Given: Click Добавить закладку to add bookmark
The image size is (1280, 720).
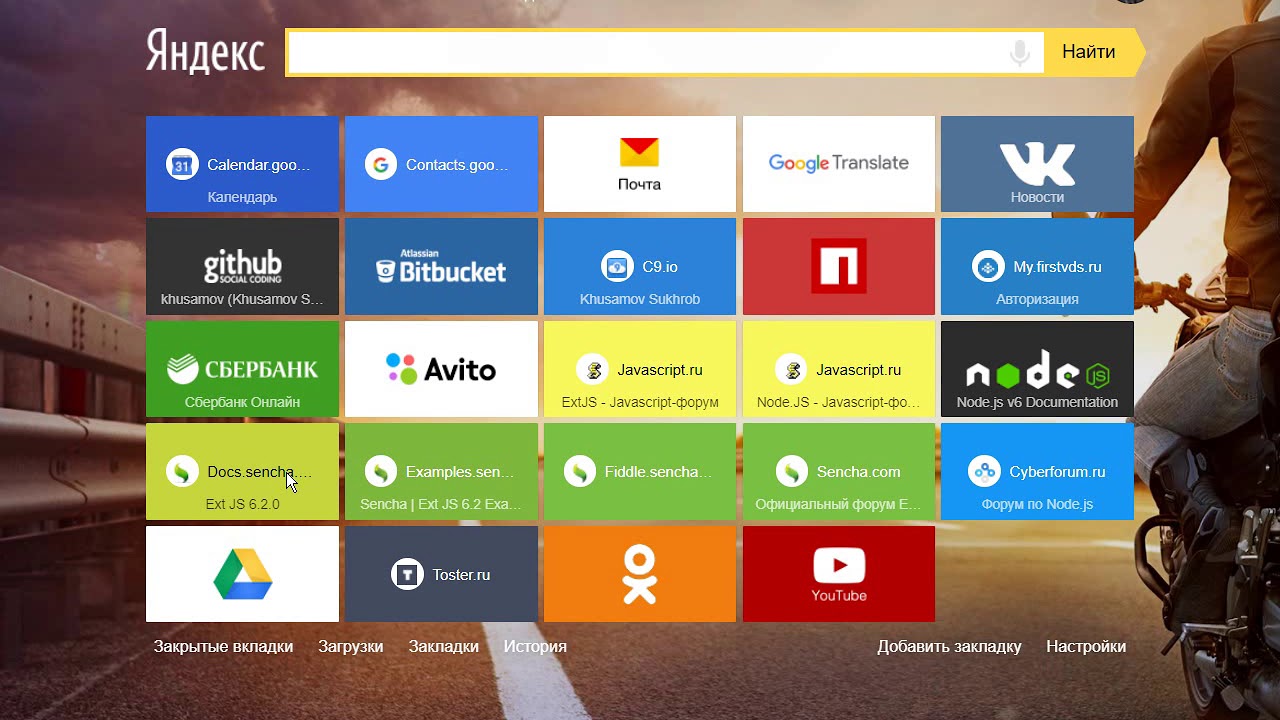Looking at the screenshot, I should pos(949,647).
